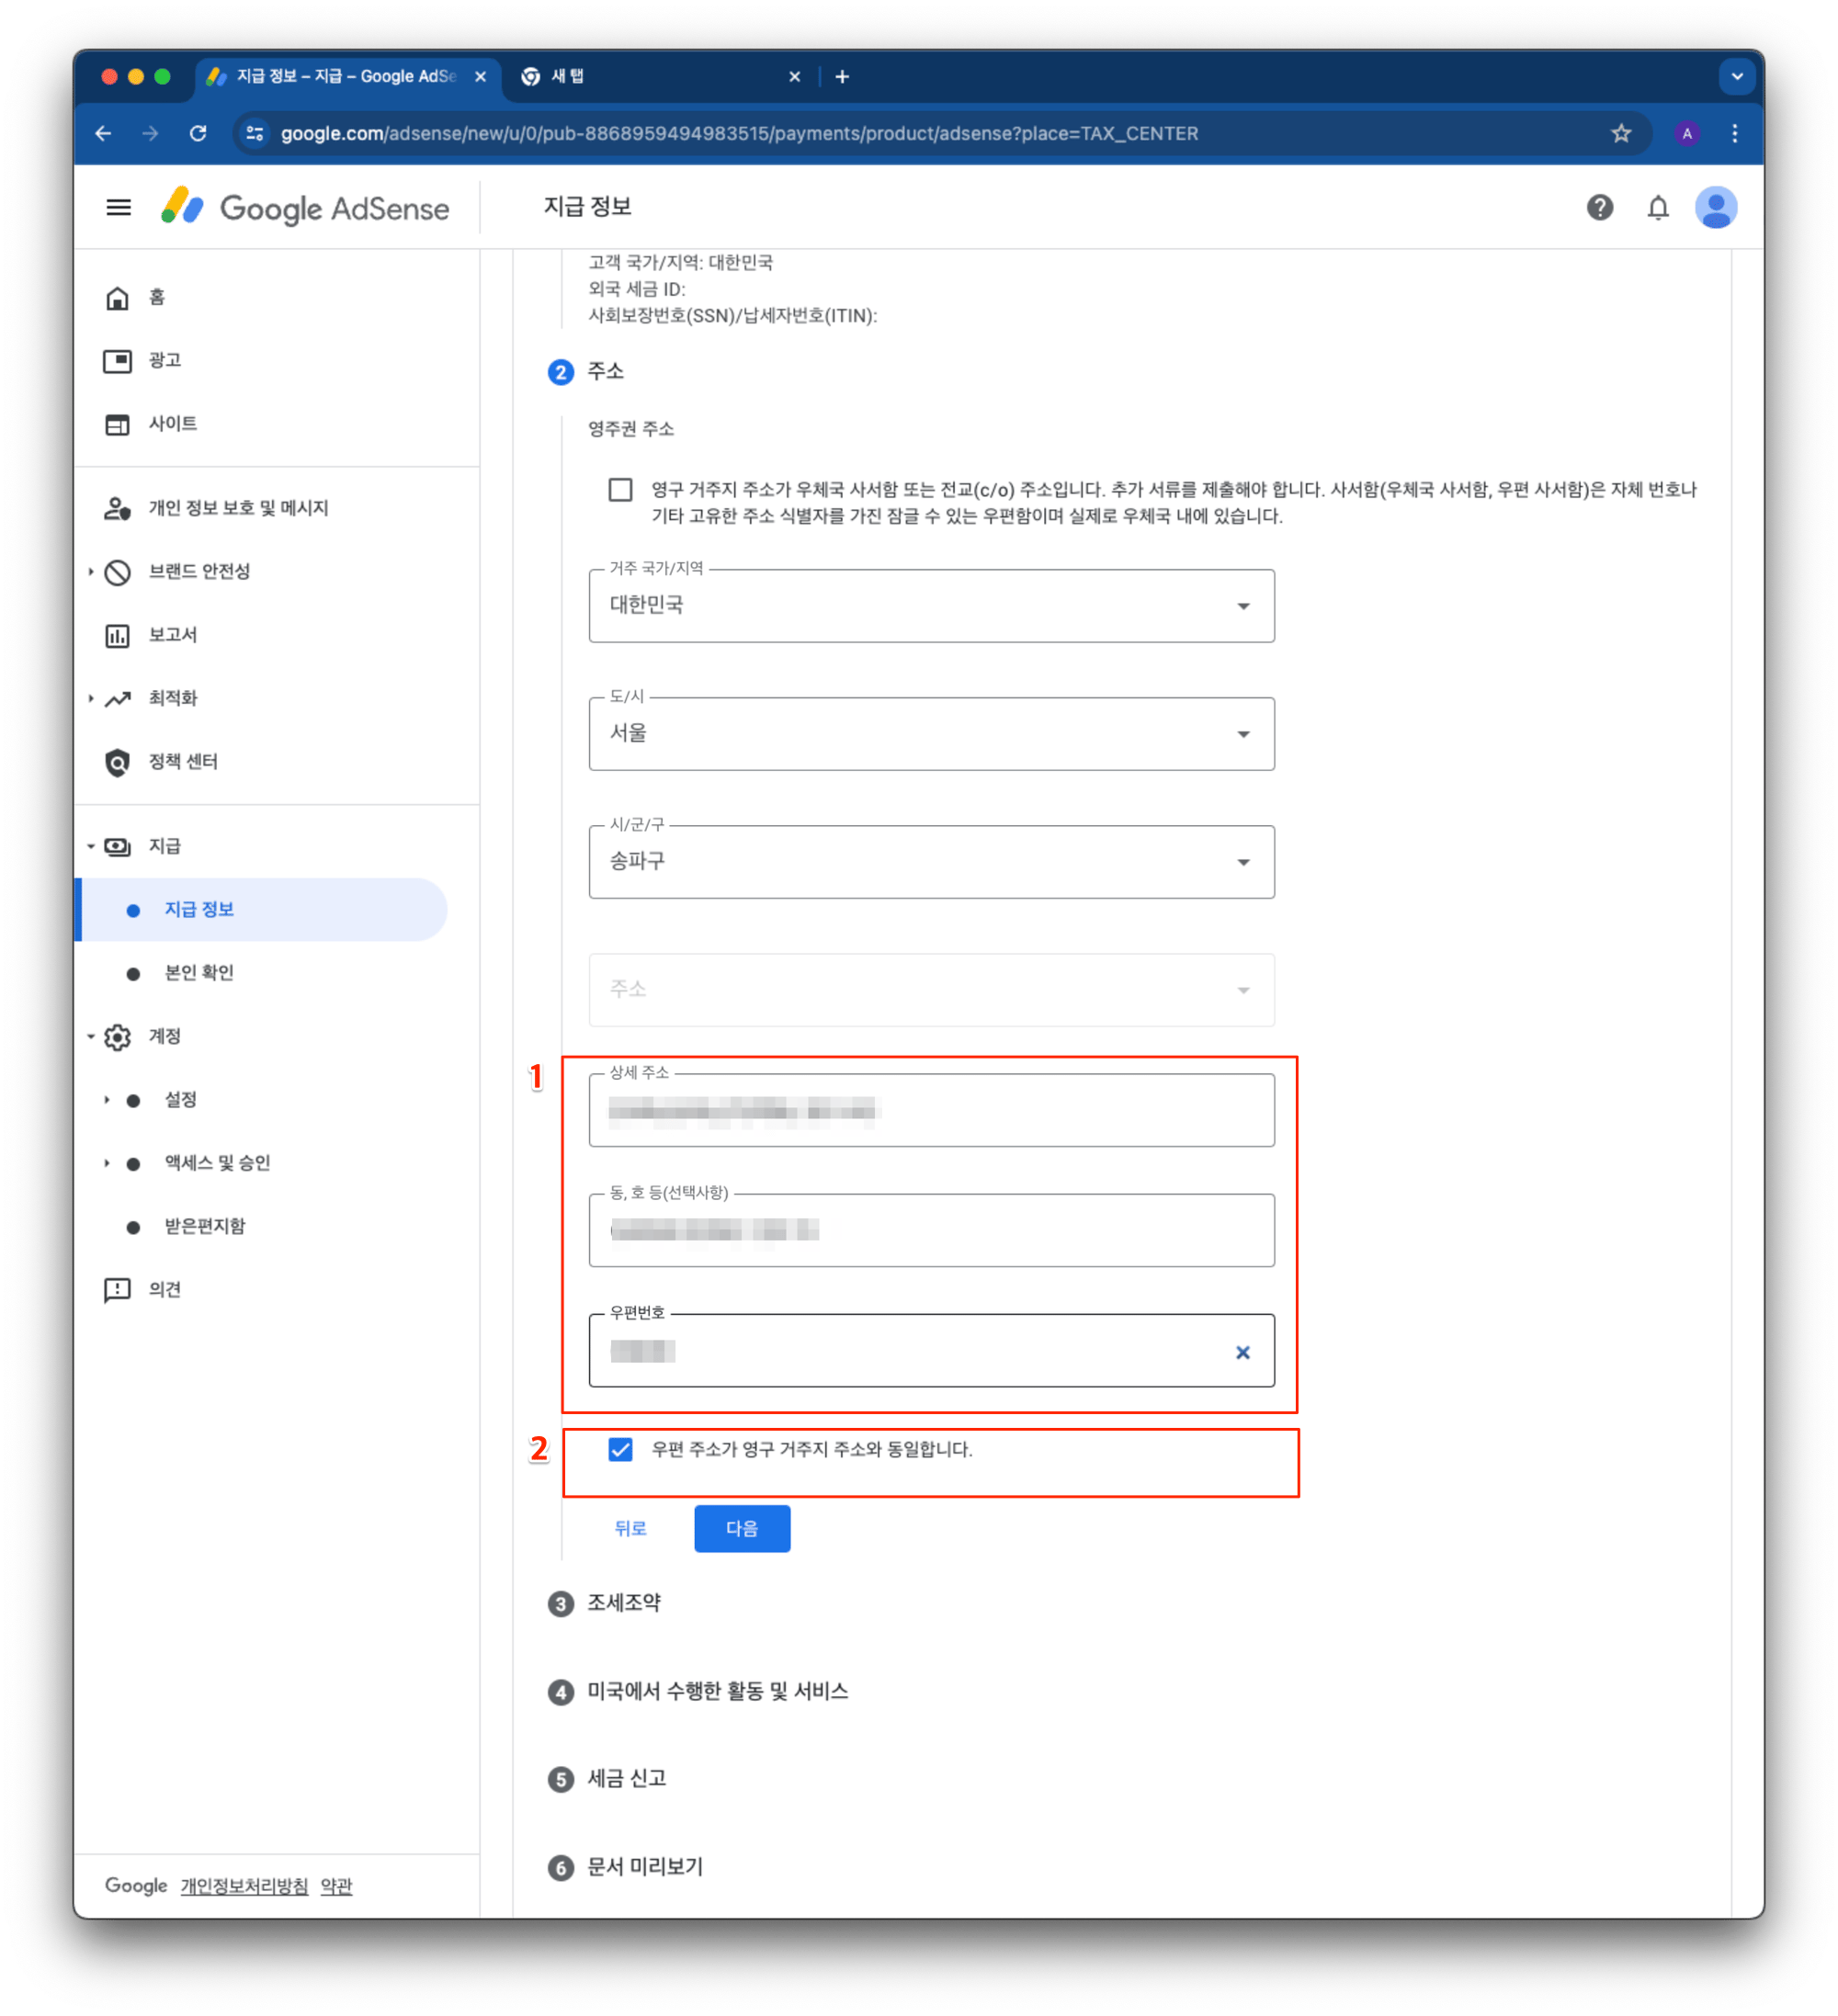1838x2016 pixels.
Task: Open the notifications bell
Action: (1657, 208)
